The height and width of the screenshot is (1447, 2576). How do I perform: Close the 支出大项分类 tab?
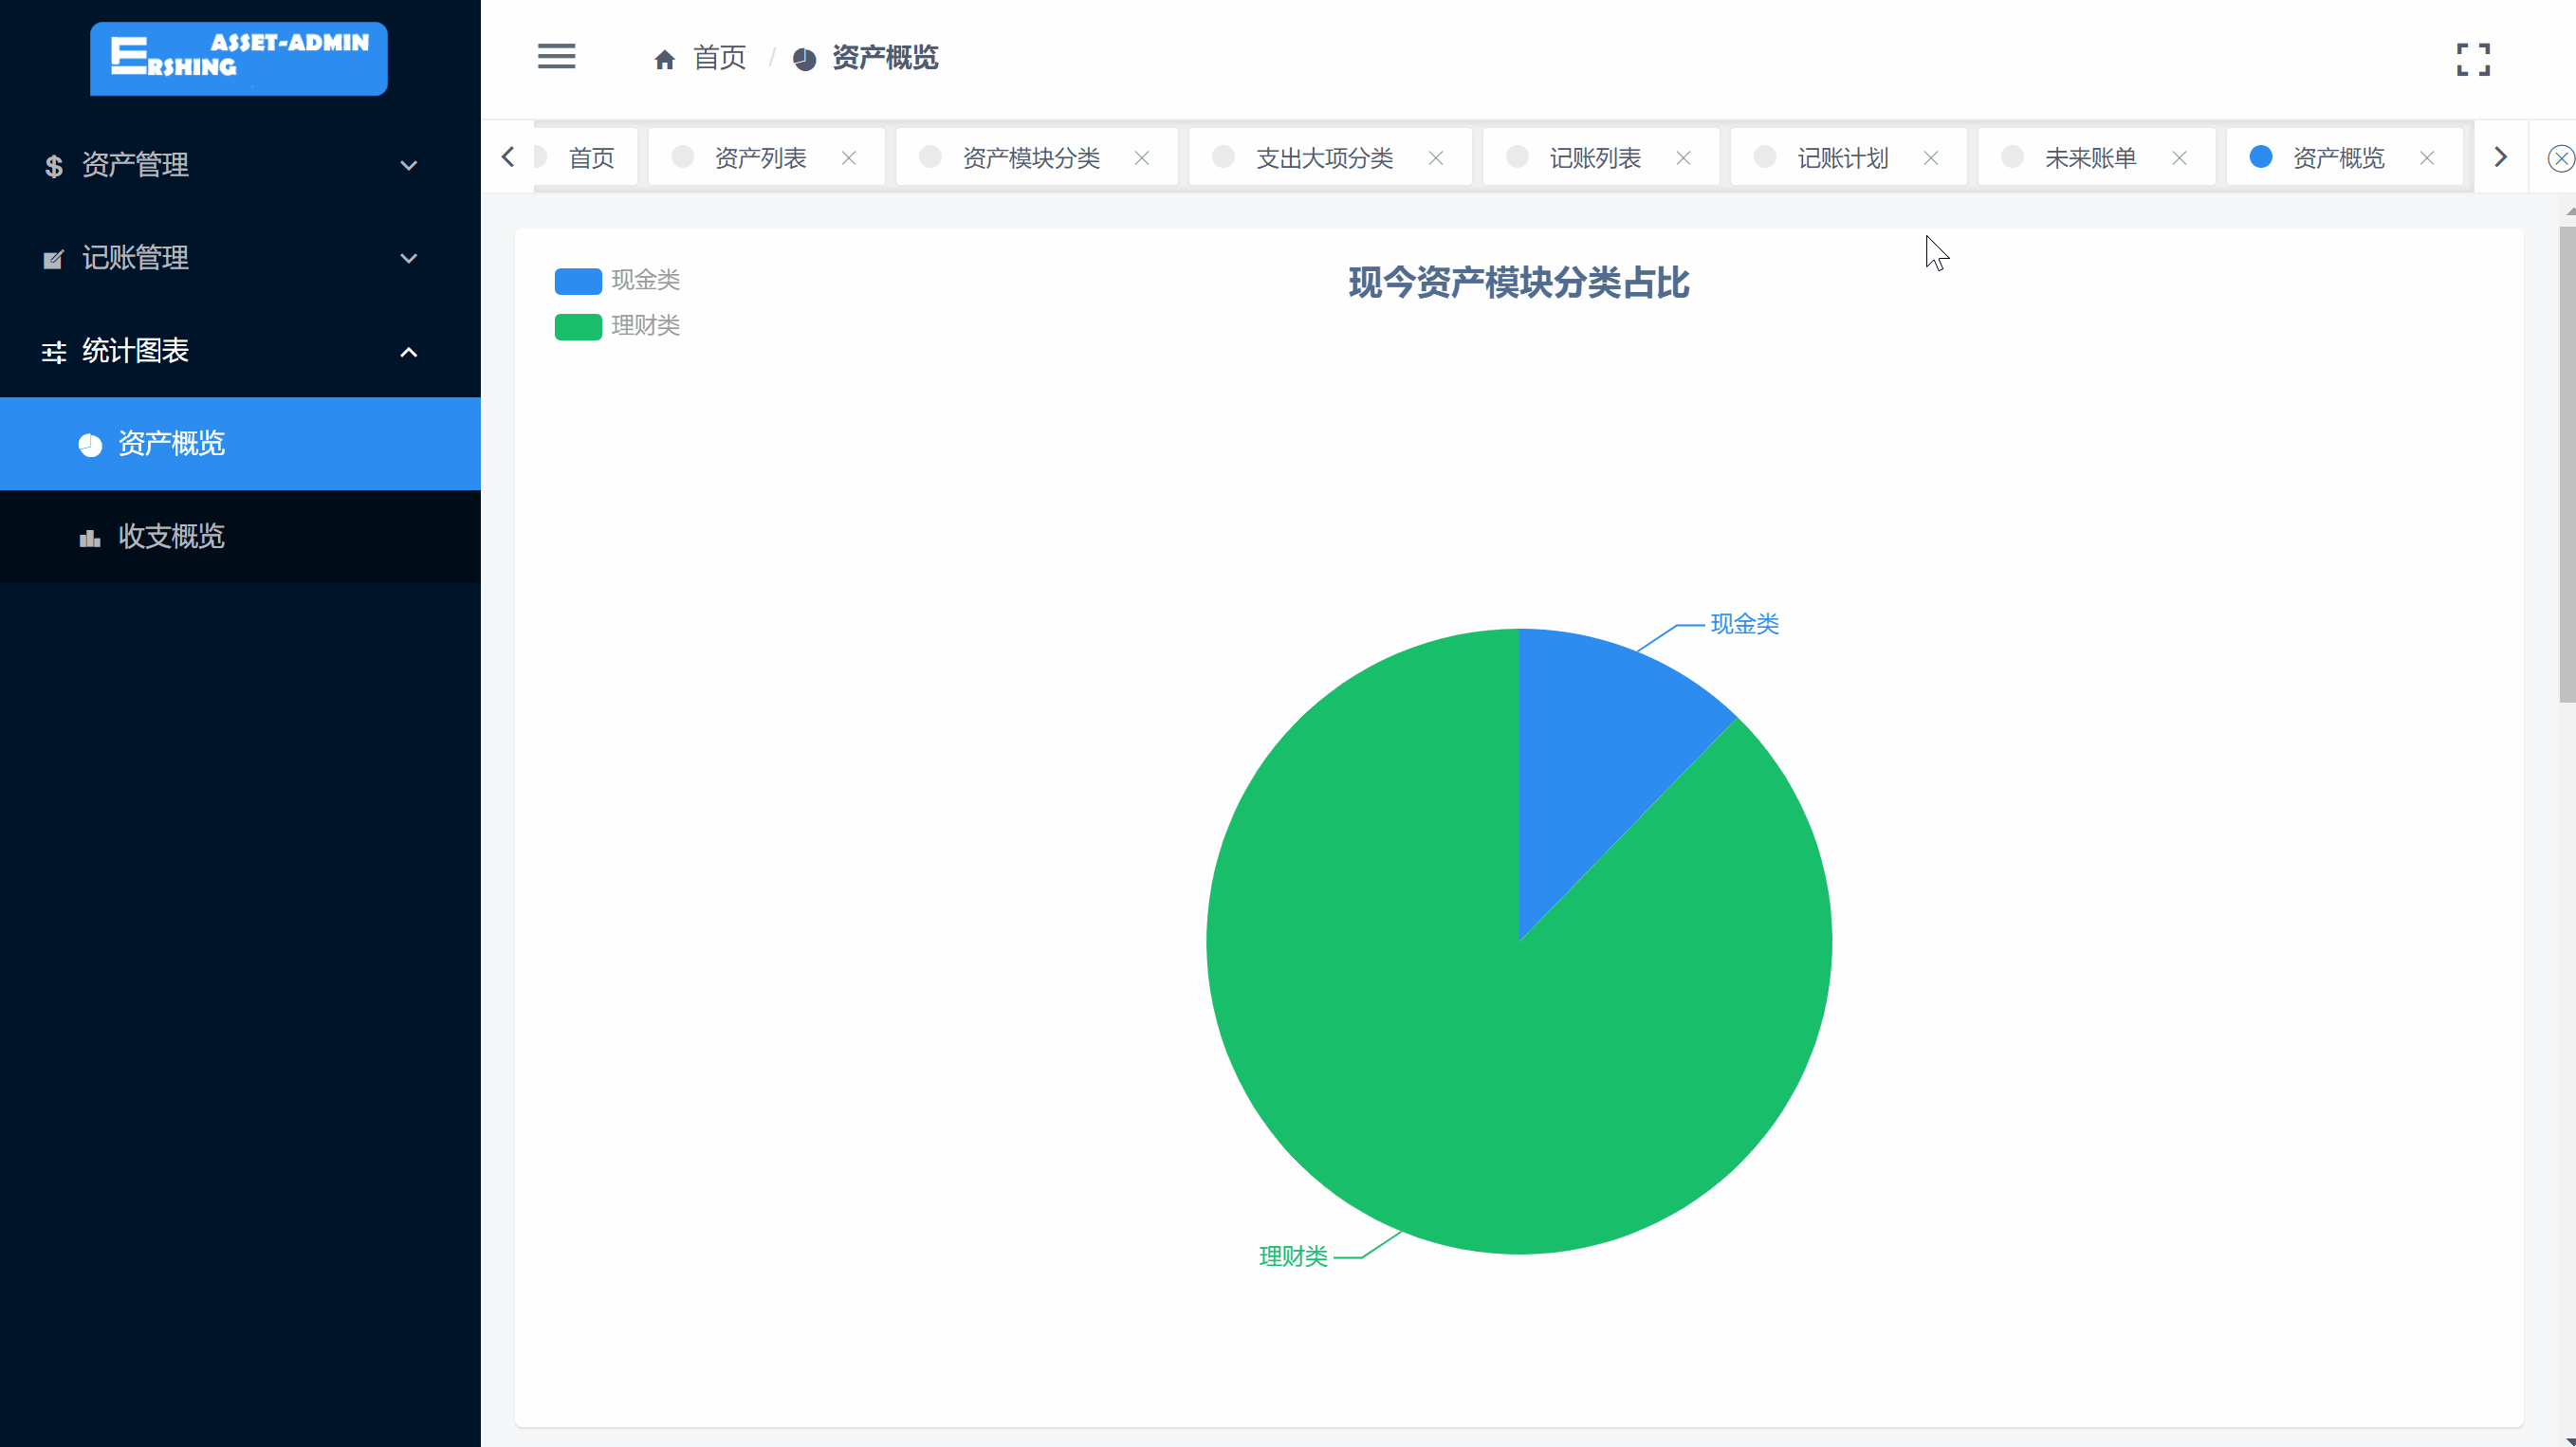pos(1436,158)
